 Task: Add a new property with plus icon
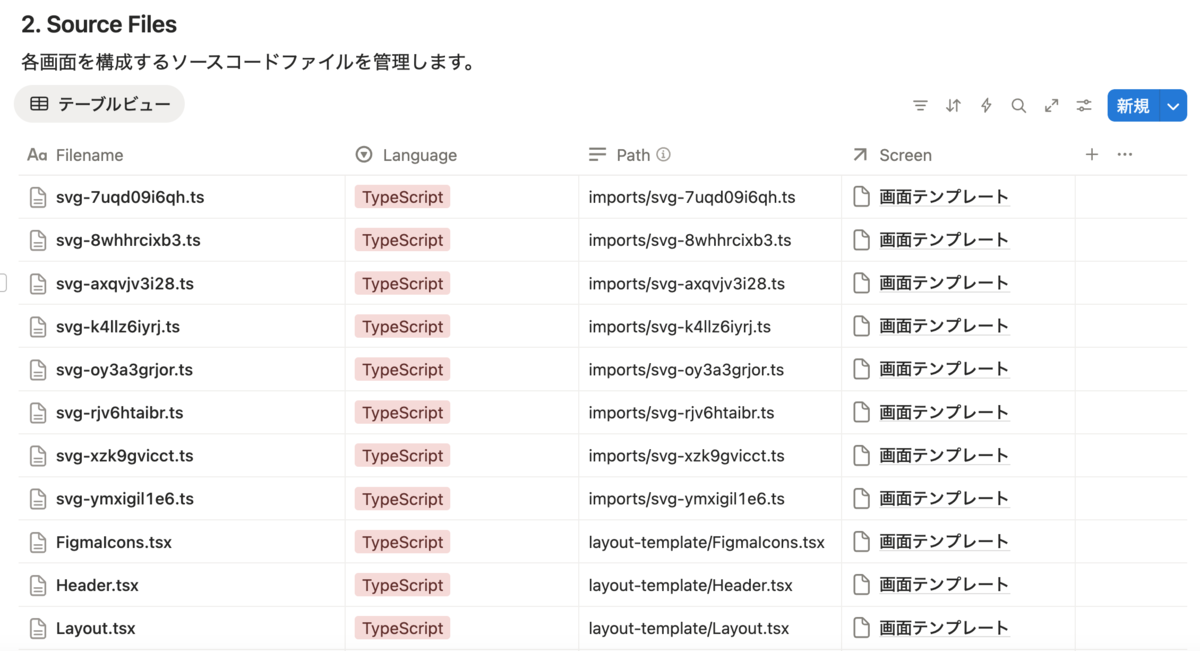point(1092,154)
